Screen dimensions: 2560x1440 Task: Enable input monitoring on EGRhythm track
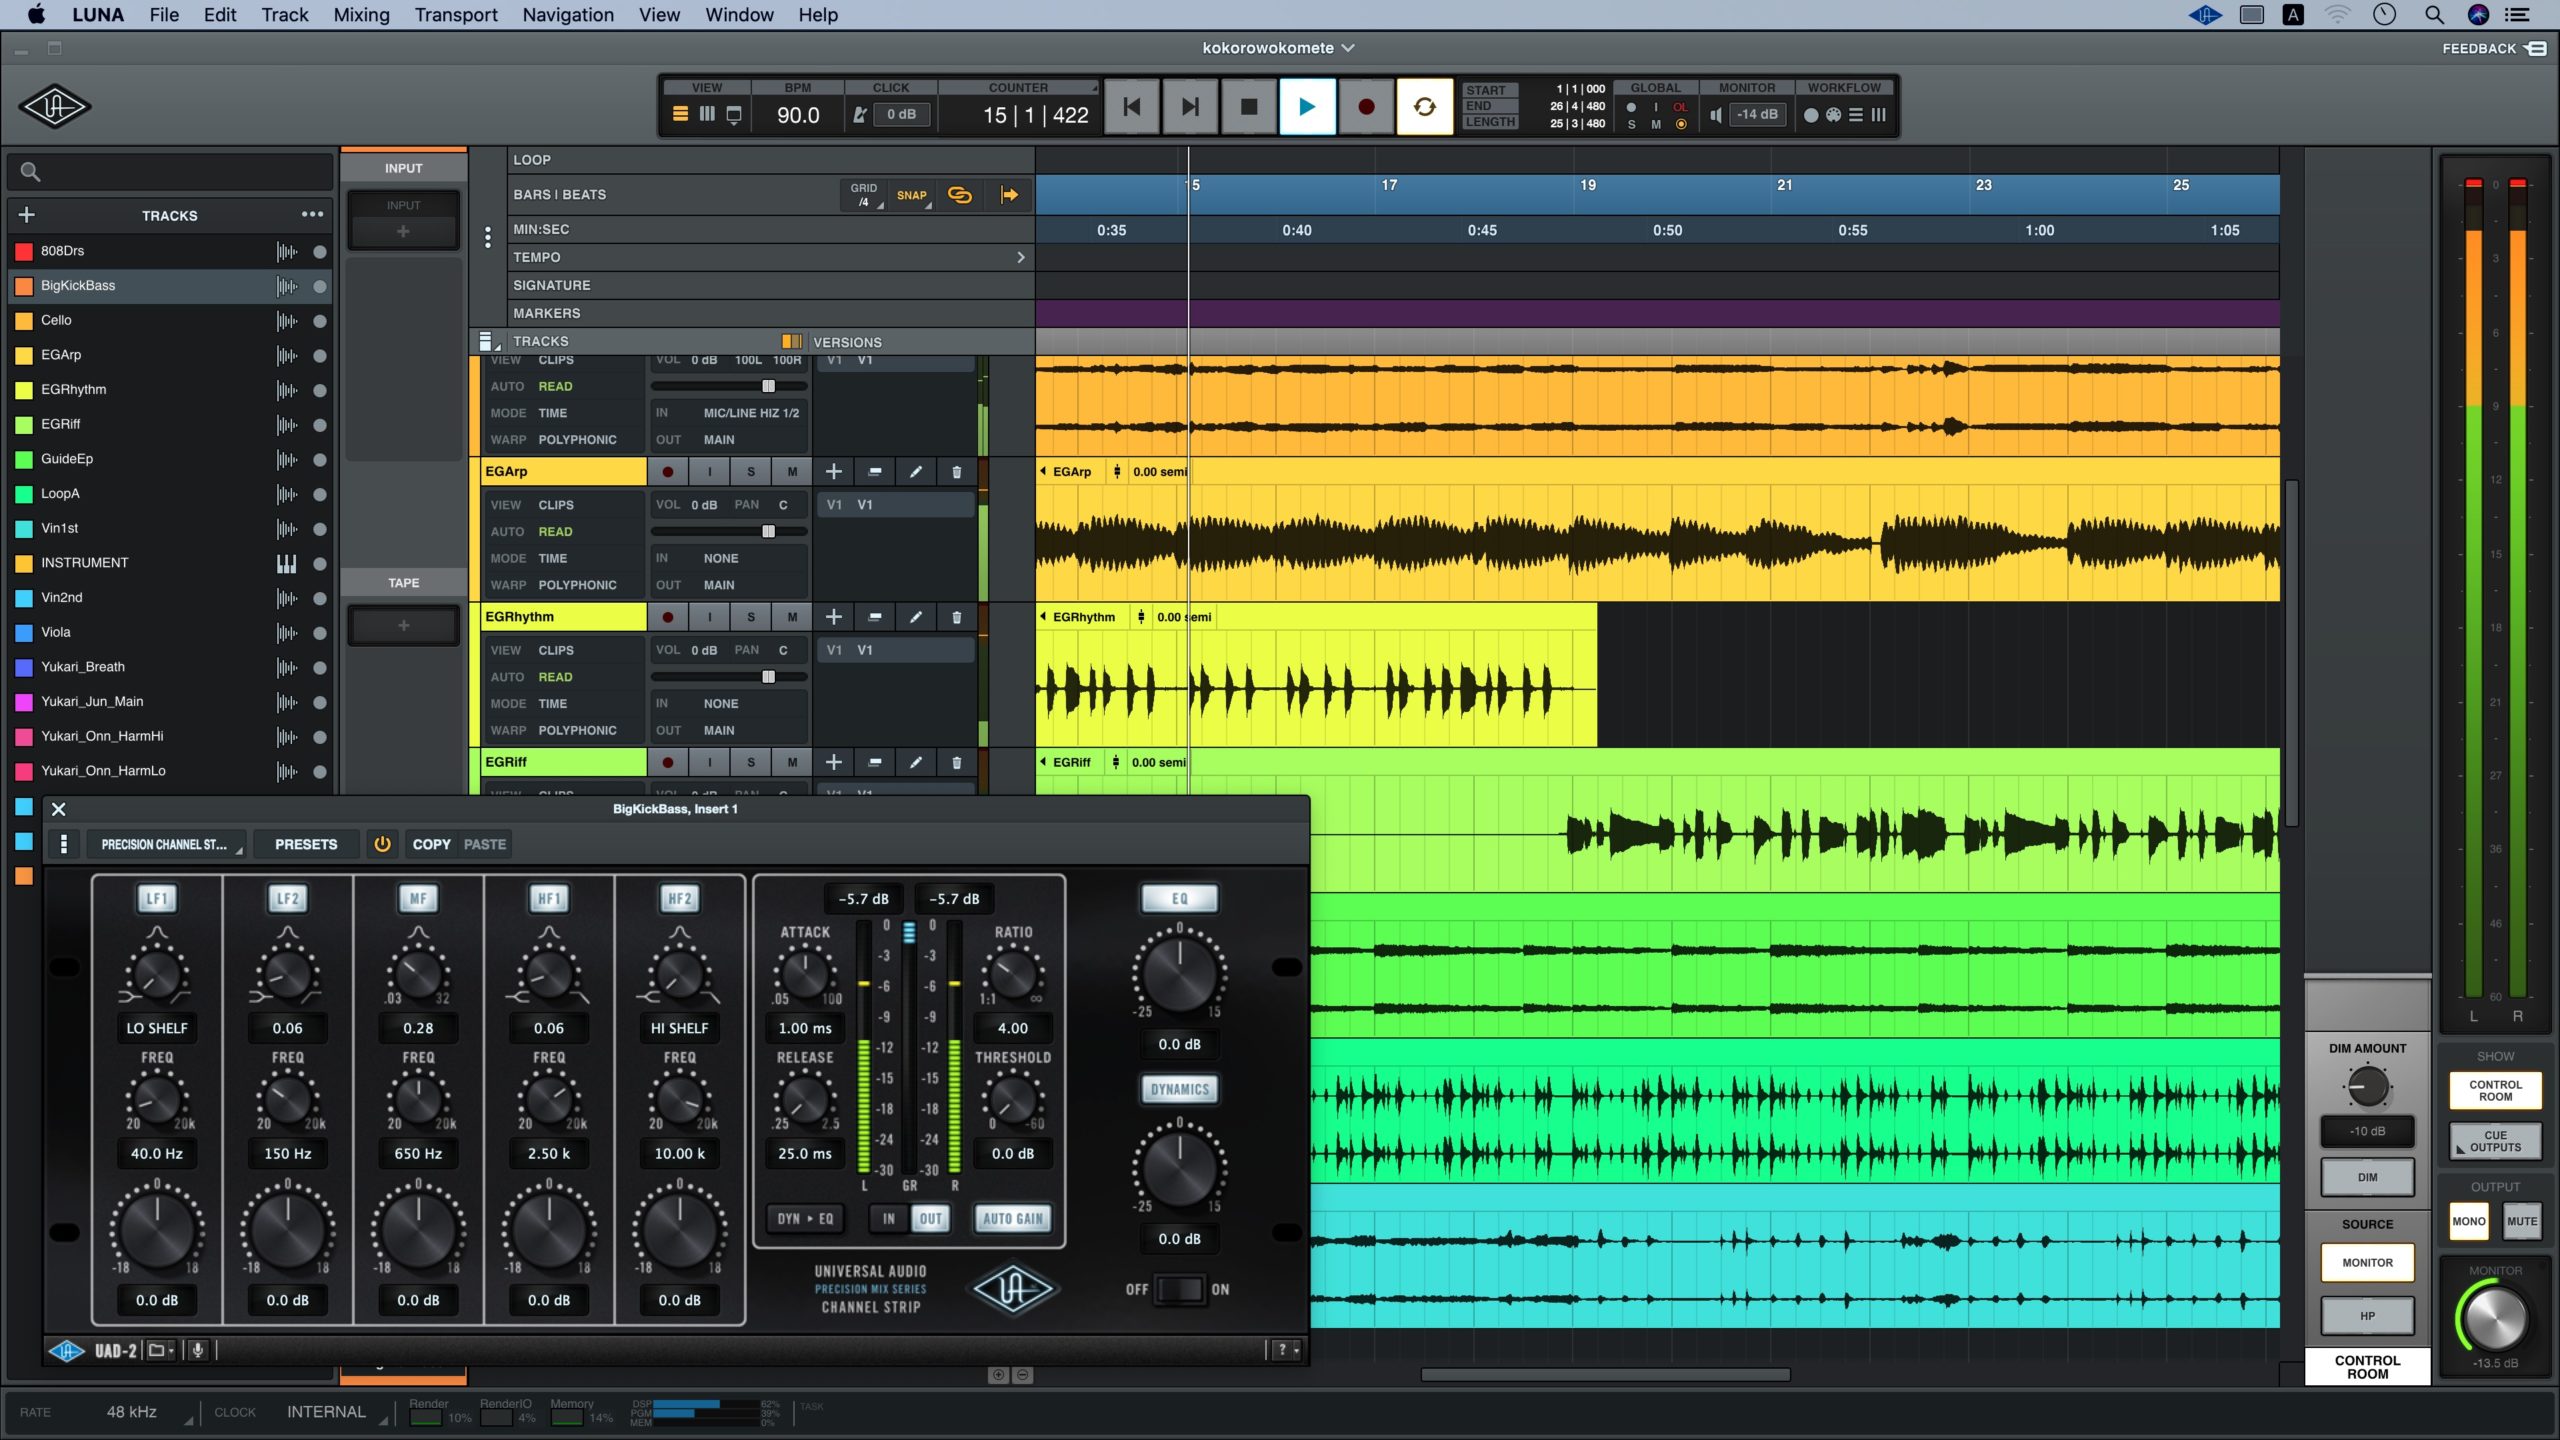pyautogui.click(x=710, y=617)
